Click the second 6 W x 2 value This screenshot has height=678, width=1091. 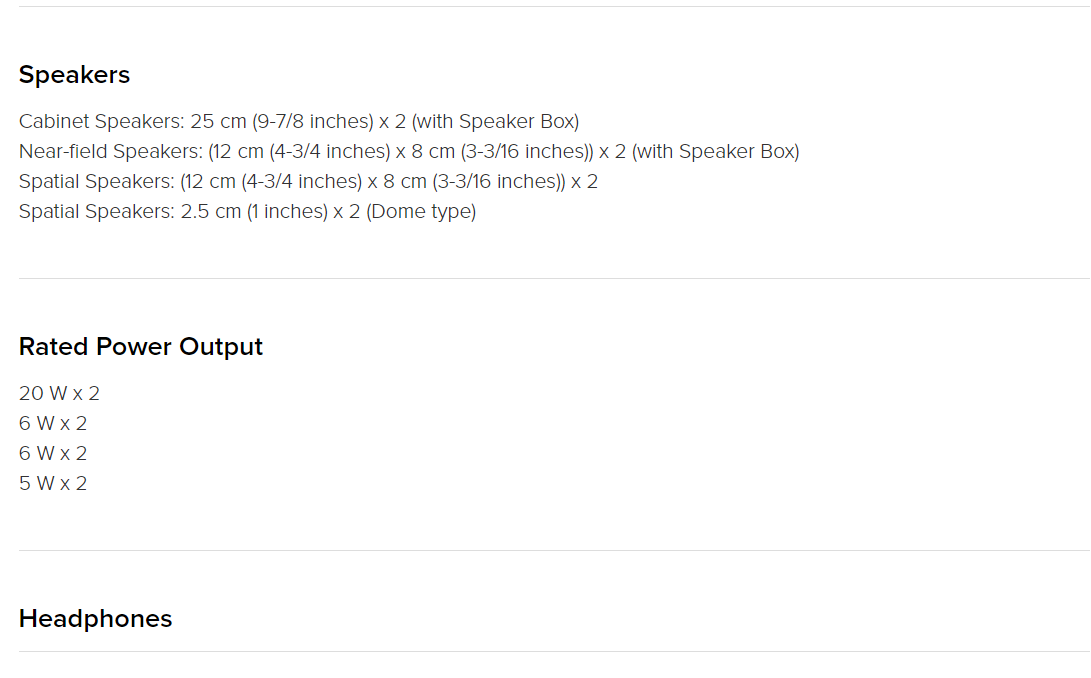pos(53,453)
